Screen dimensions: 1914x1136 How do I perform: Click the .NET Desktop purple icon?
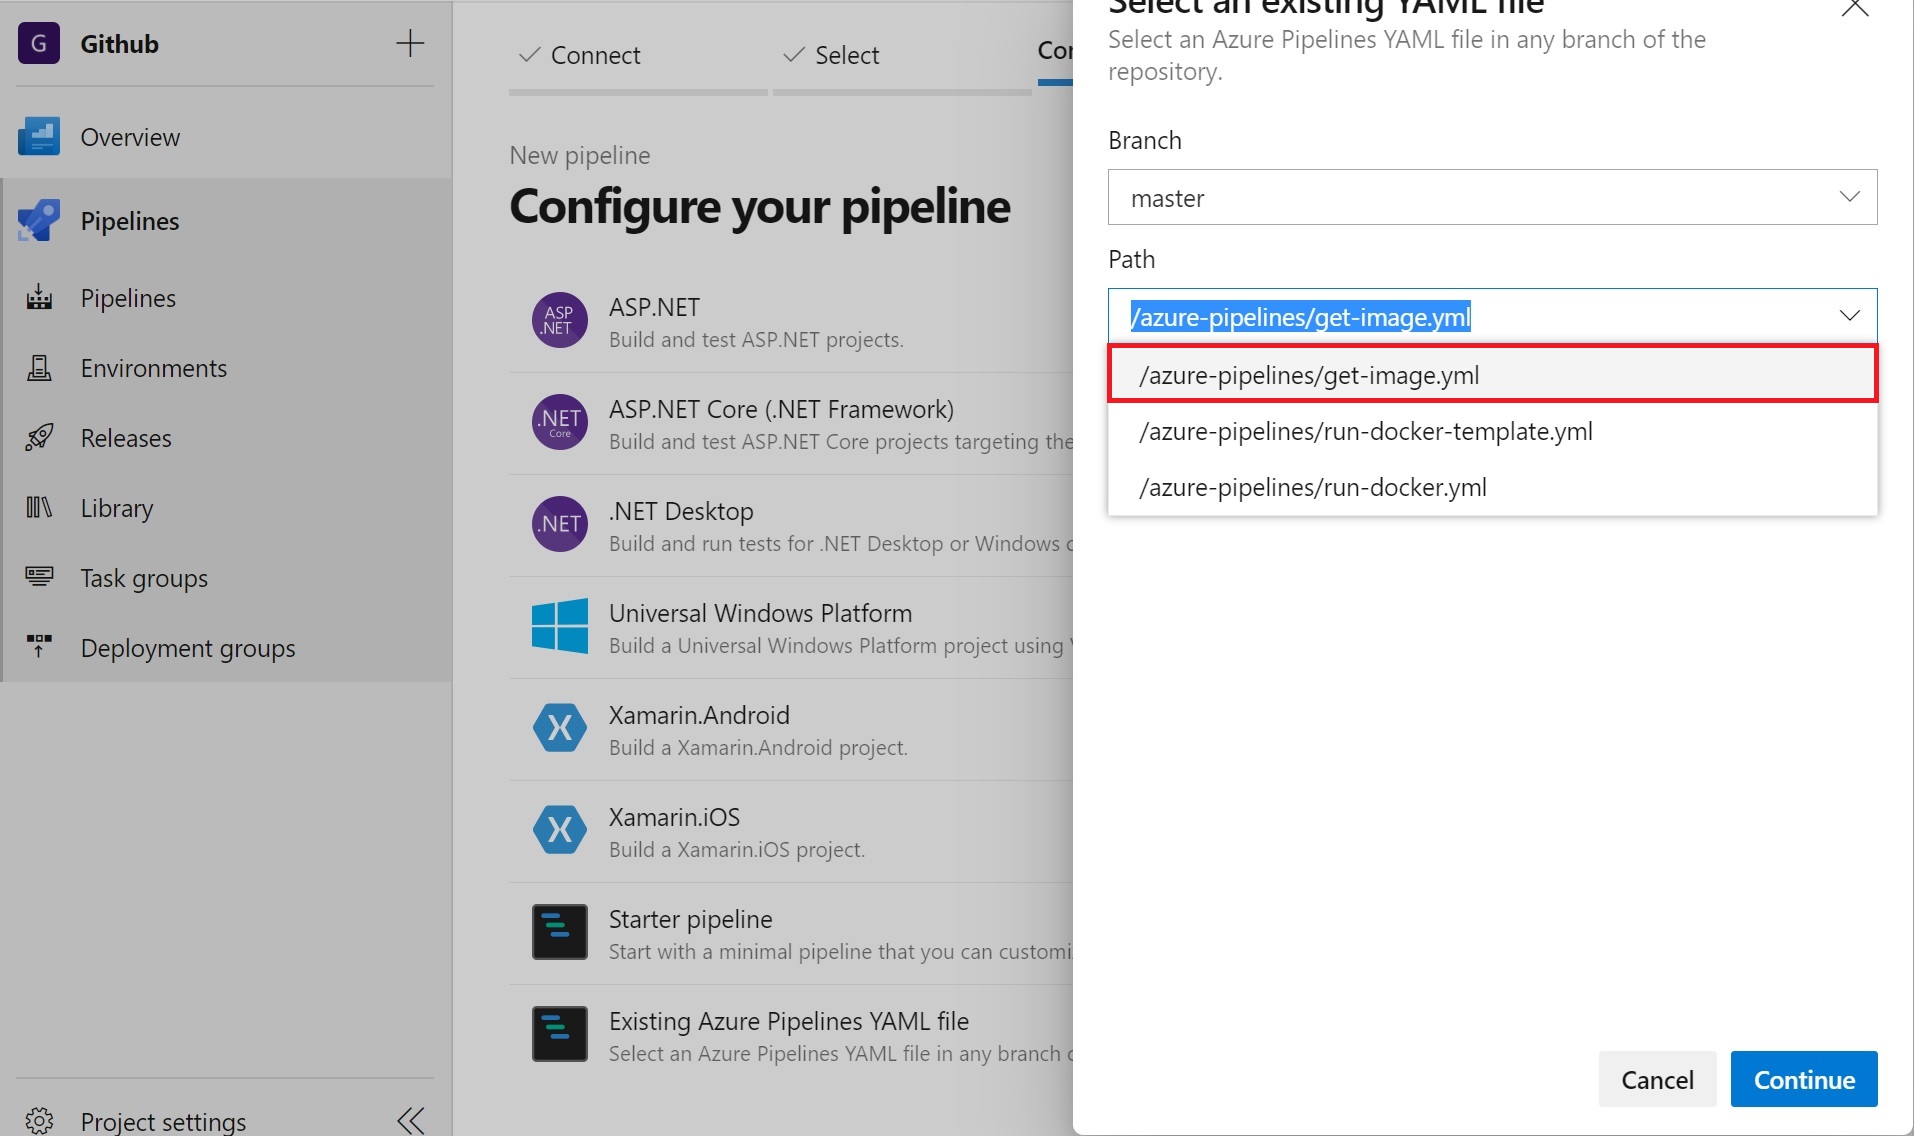tap(560, 524)
